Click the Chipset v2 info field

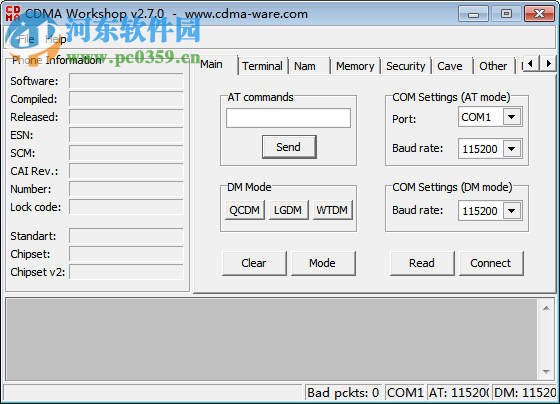pyautogui.click(x=126, y=272)
